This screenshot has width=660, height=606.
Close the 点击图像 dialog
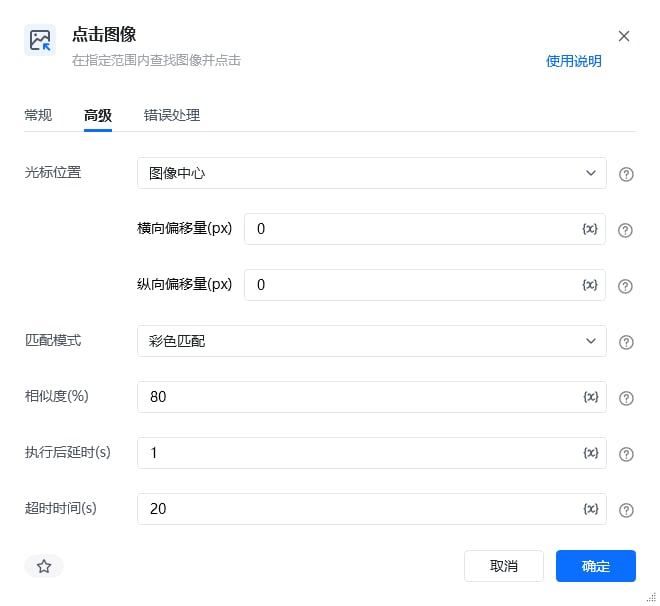[624, 36]
